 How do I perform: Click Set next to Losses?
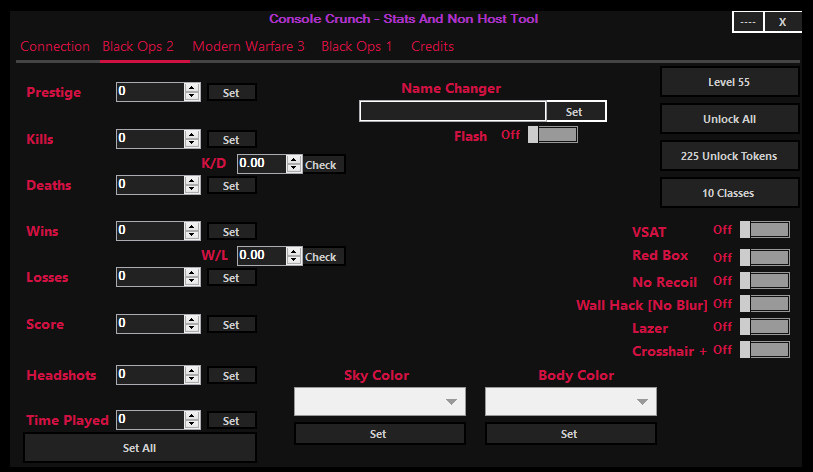tap(231, 278)
